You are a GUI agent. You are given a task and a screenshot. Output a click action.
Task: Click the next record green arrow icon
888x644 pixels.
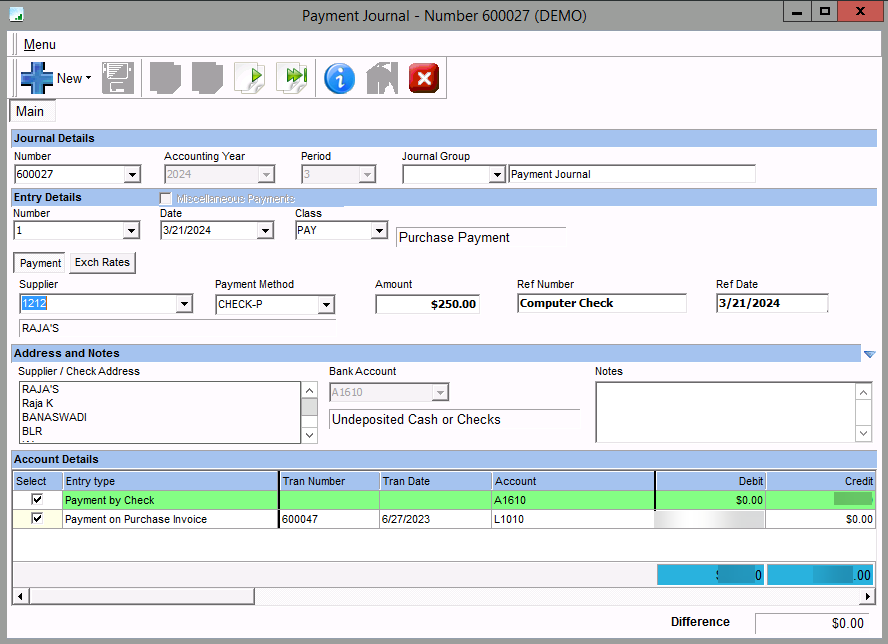click(x=250, y=78)
